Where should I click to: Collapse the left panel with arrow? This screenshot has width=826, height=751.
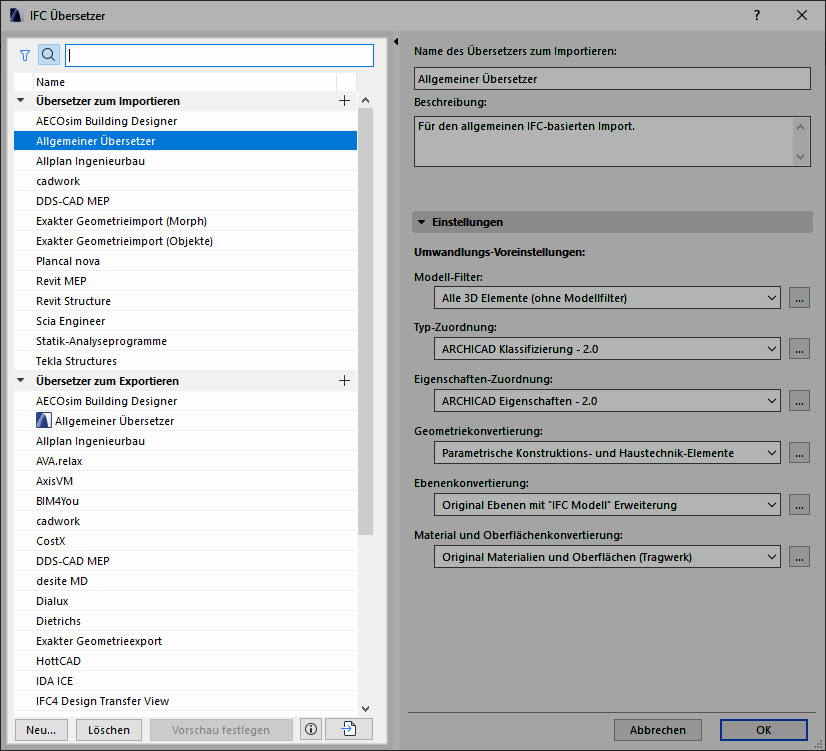tap(396, 41)
